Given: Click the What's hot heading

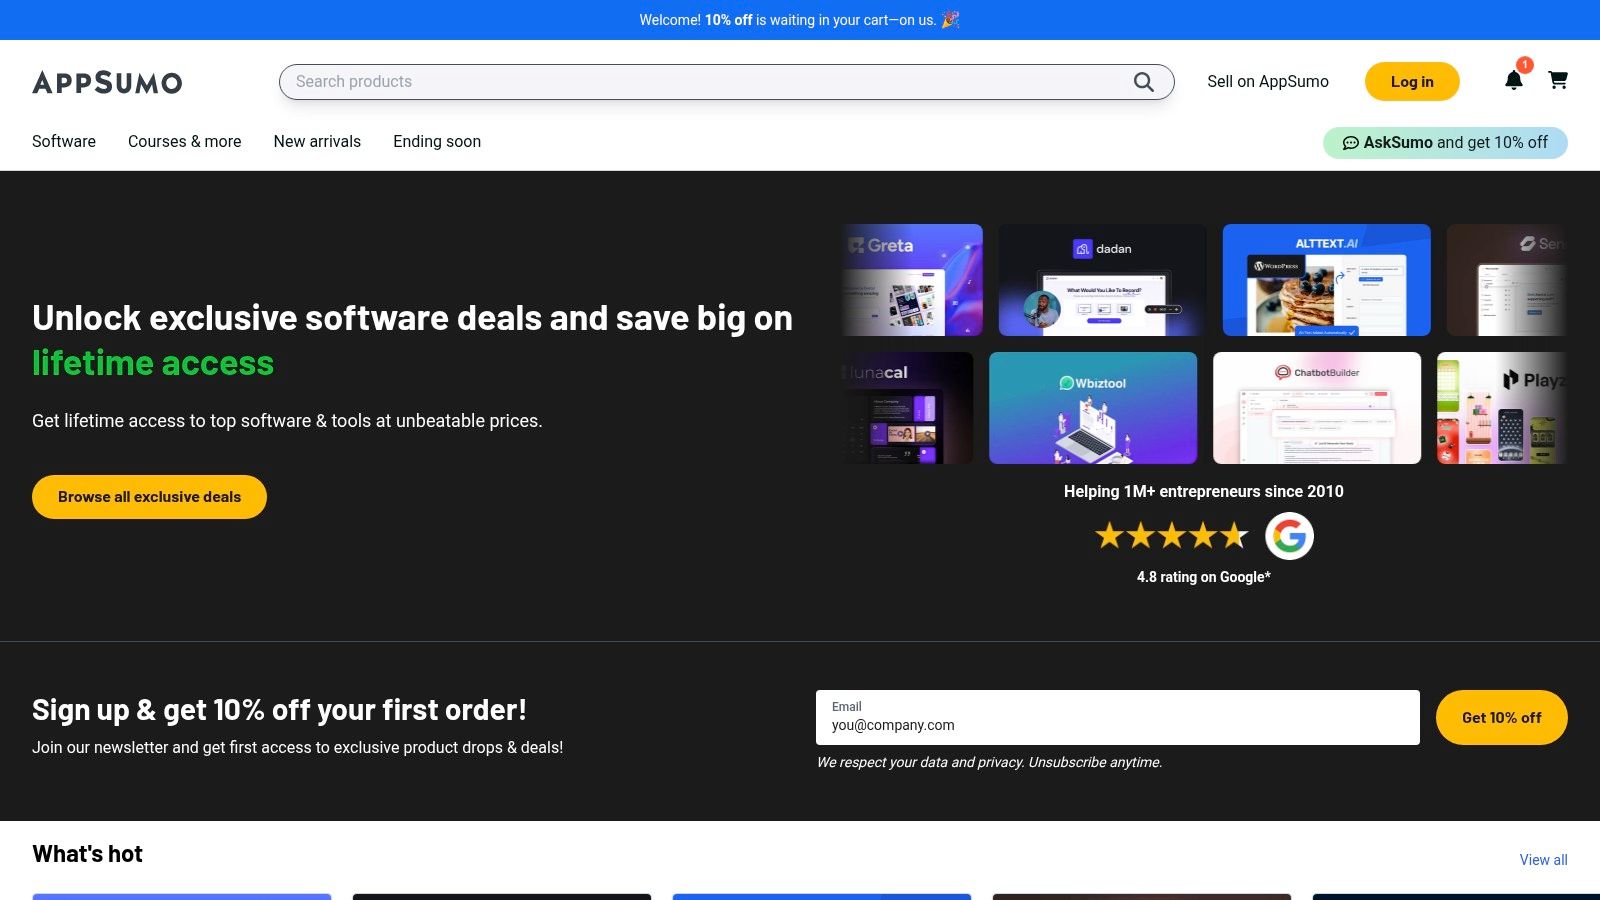Looking at the screenshot, I should click(x=88, y=854).
